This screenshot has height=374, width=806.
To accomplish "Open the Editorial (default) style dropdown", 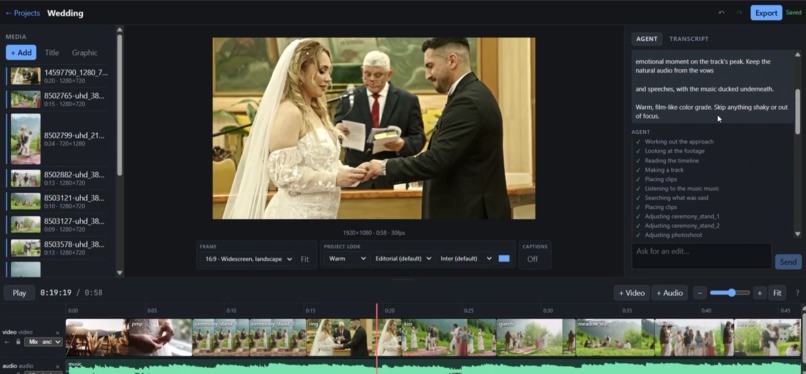I will [402, 259].
